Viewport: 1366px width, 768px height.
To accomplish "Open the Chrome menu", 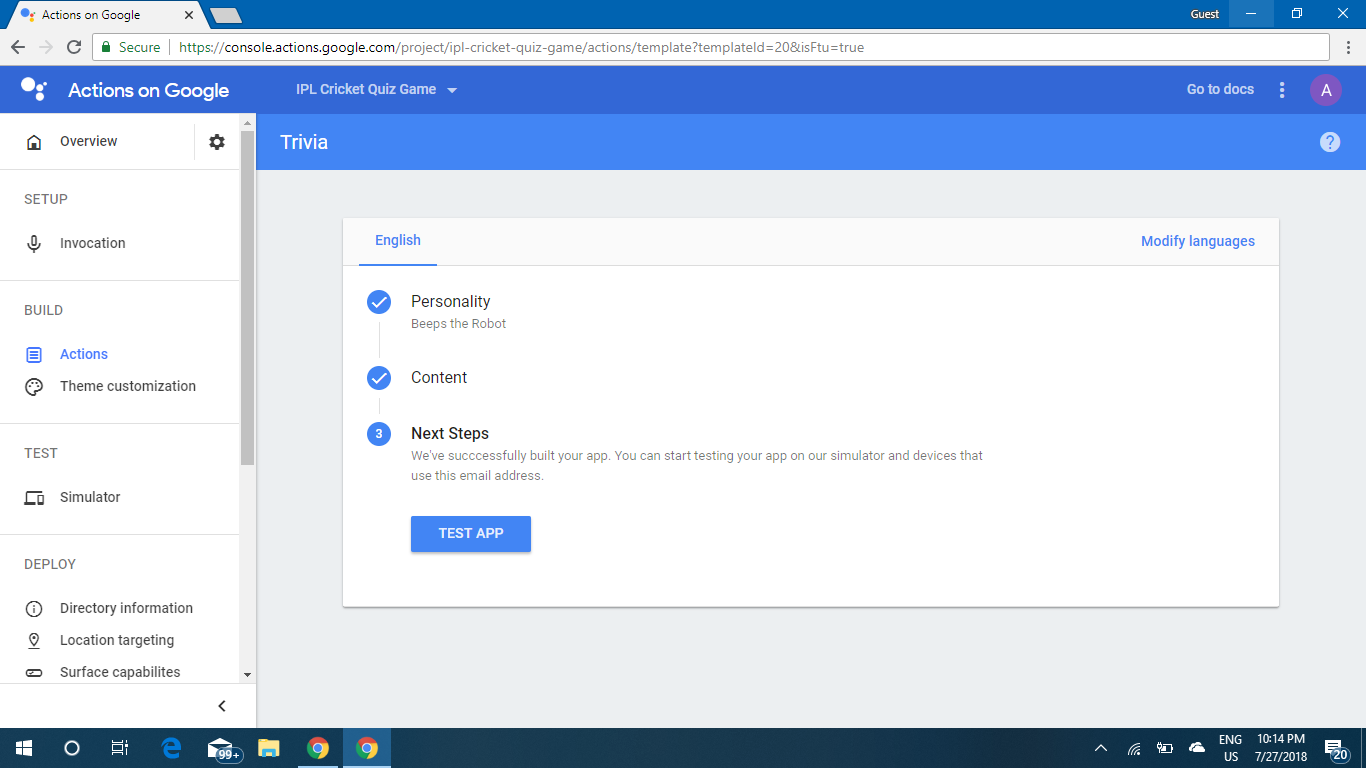I will tap(1346, 47).
